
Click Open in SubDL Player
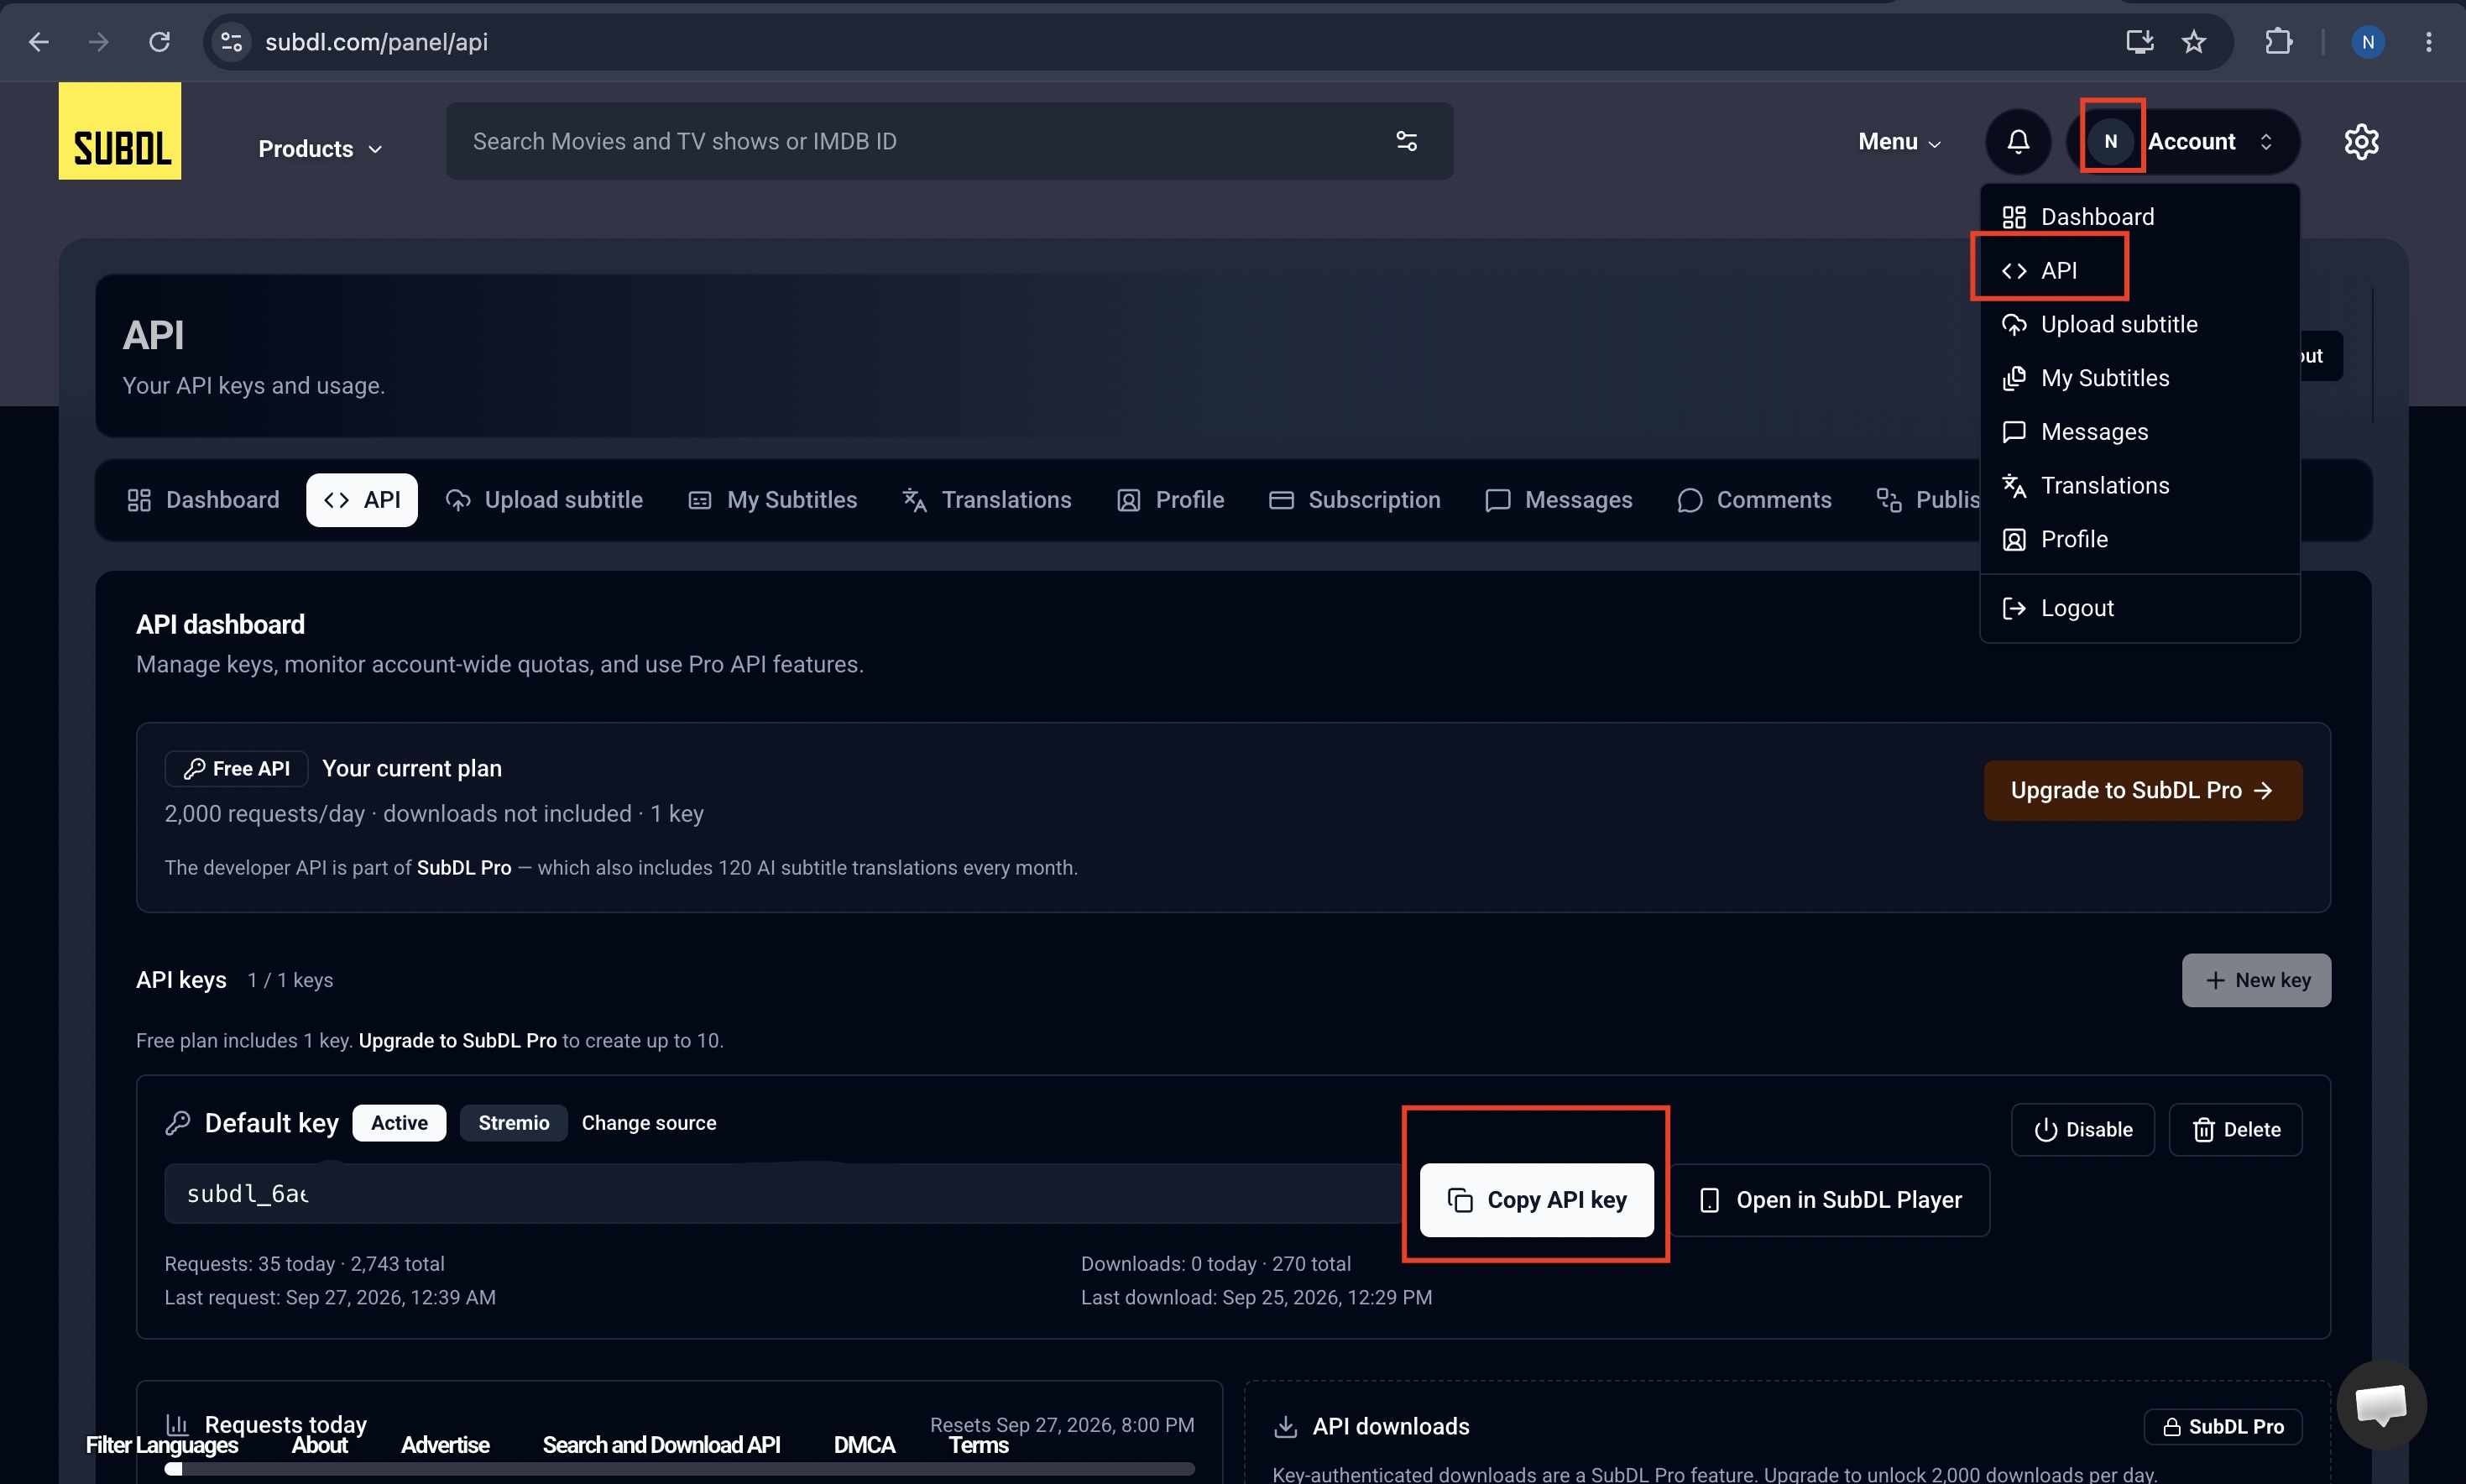(1830, 1200)
